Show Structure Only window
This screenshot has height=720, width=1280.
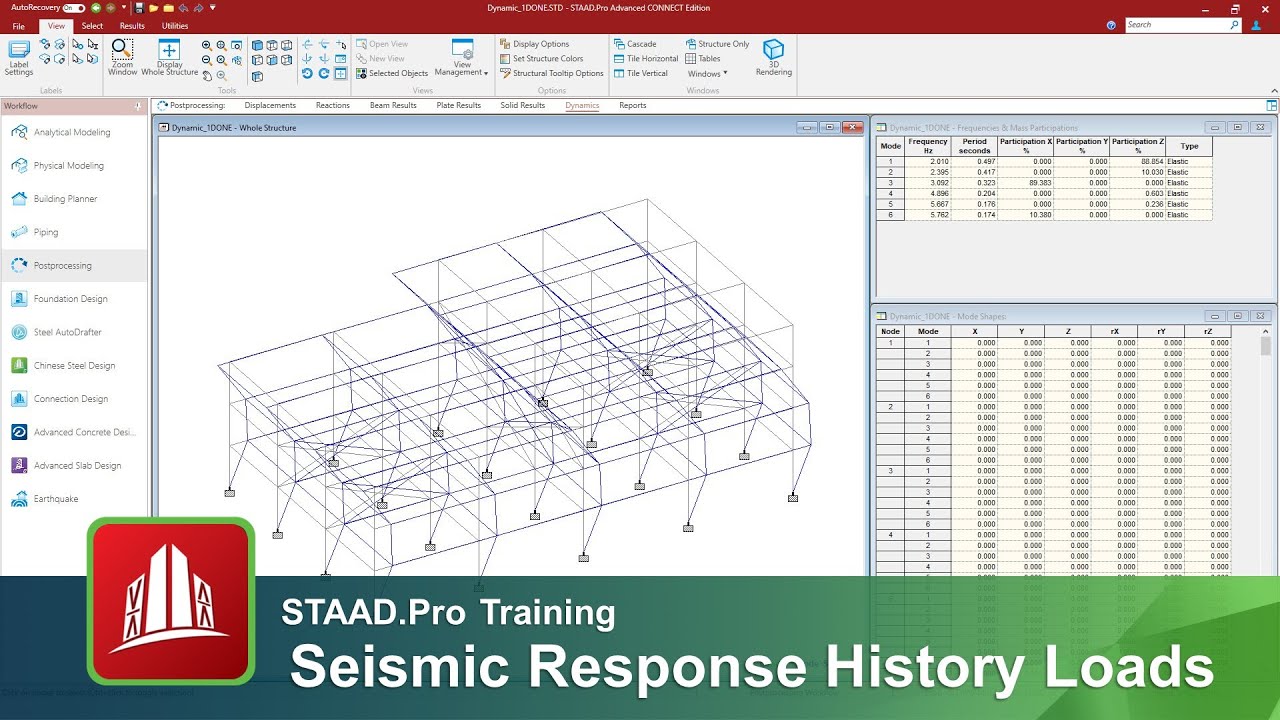[x=717, y=44]
